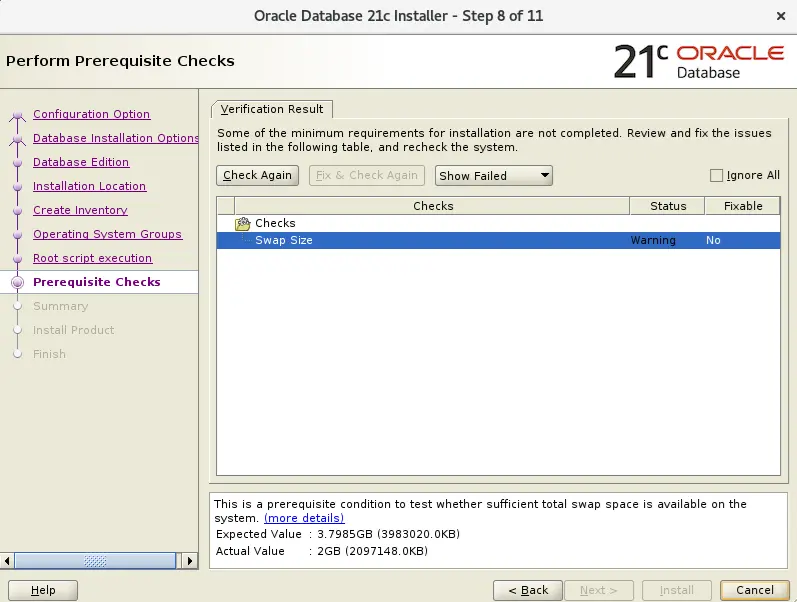Select the Swap Size row
The width and height of the screenshot is (797, 602).
pyautogui.click(x=499, y=240)
